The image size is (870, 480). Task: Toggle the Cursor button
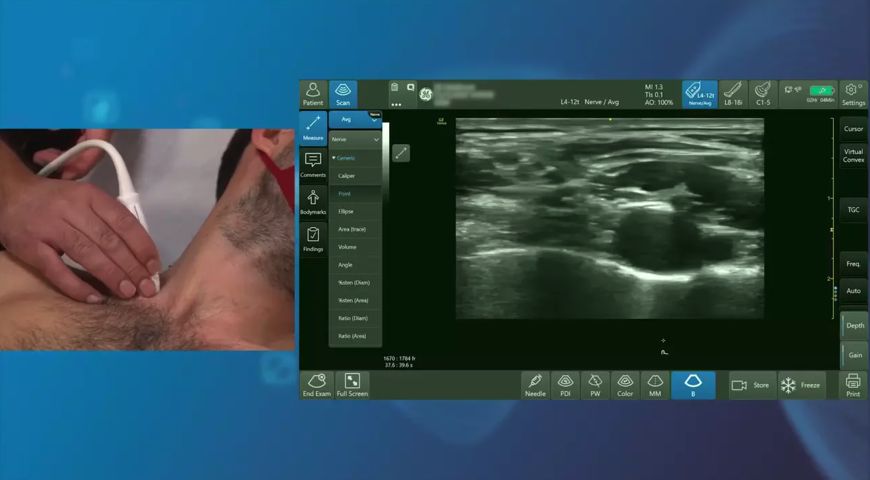click(853, 129)
